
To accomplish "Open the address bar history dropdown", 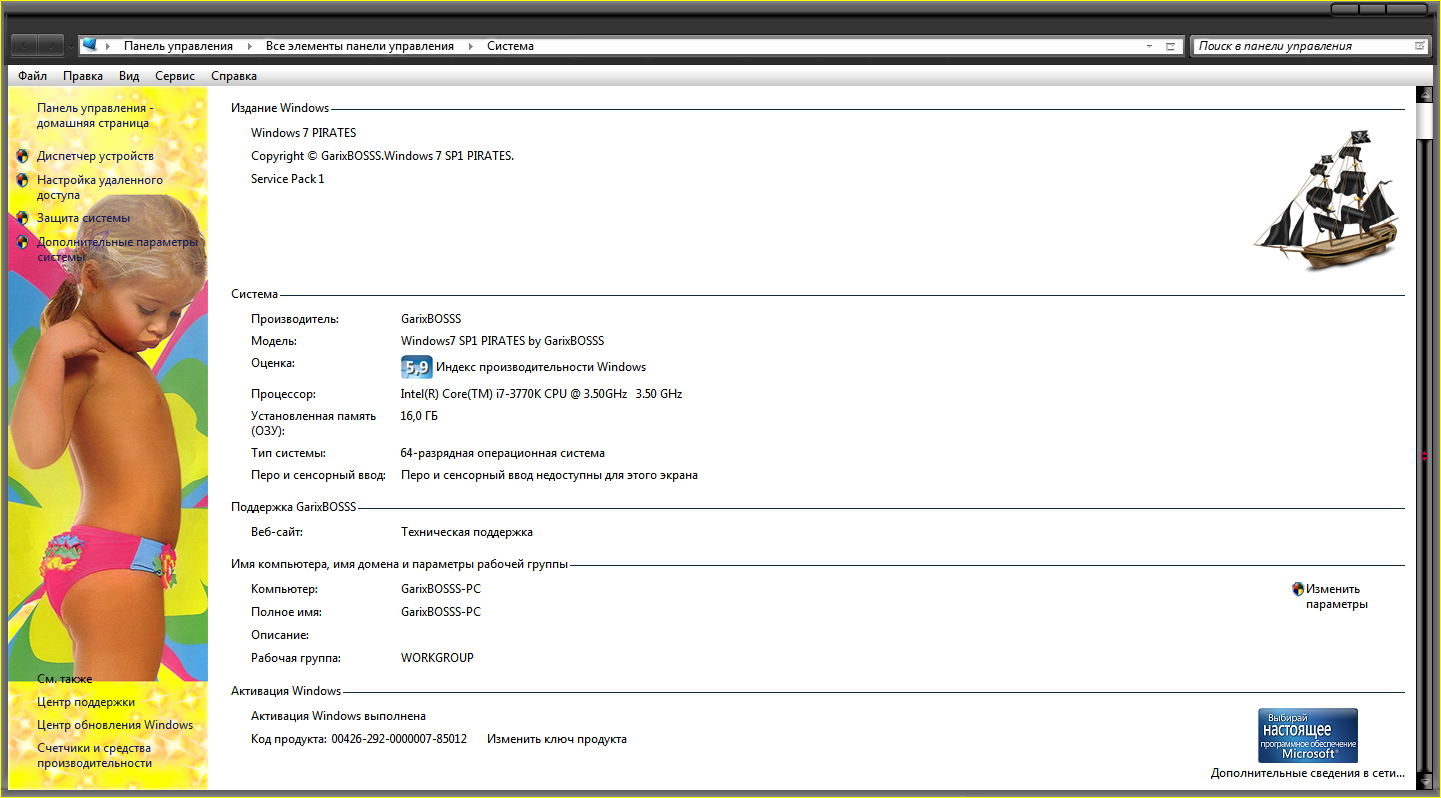I will 1149,46.
